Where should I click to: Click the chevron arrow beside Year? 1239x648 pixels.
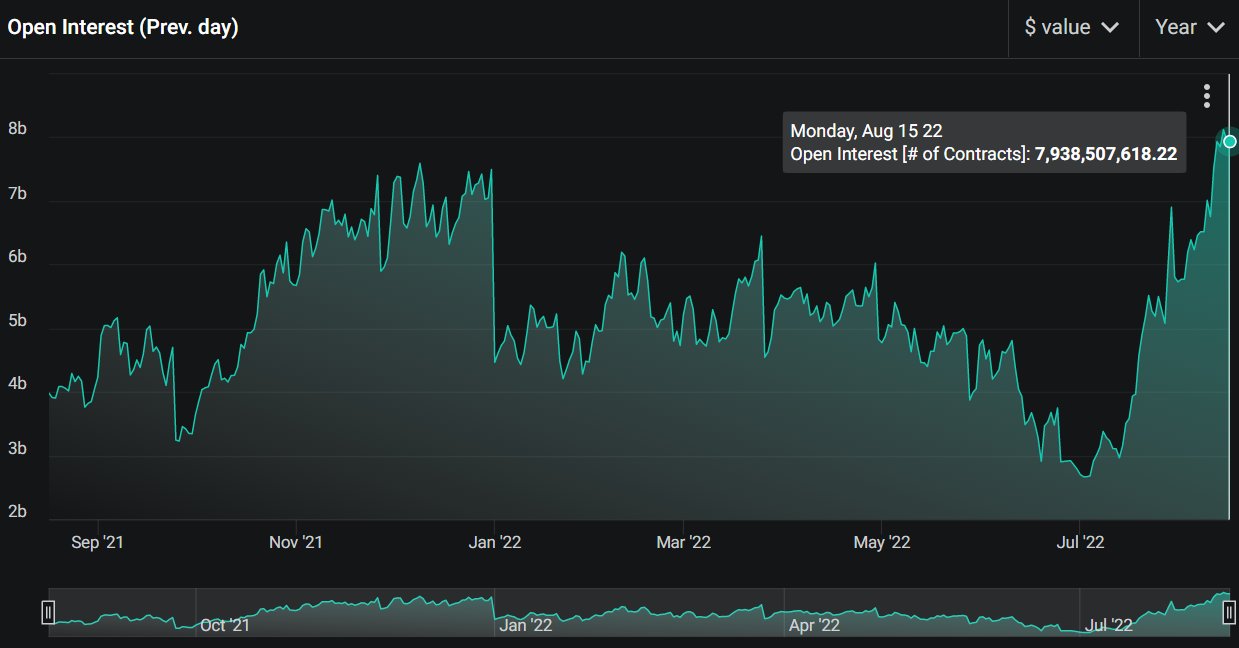click(1216, 28)
